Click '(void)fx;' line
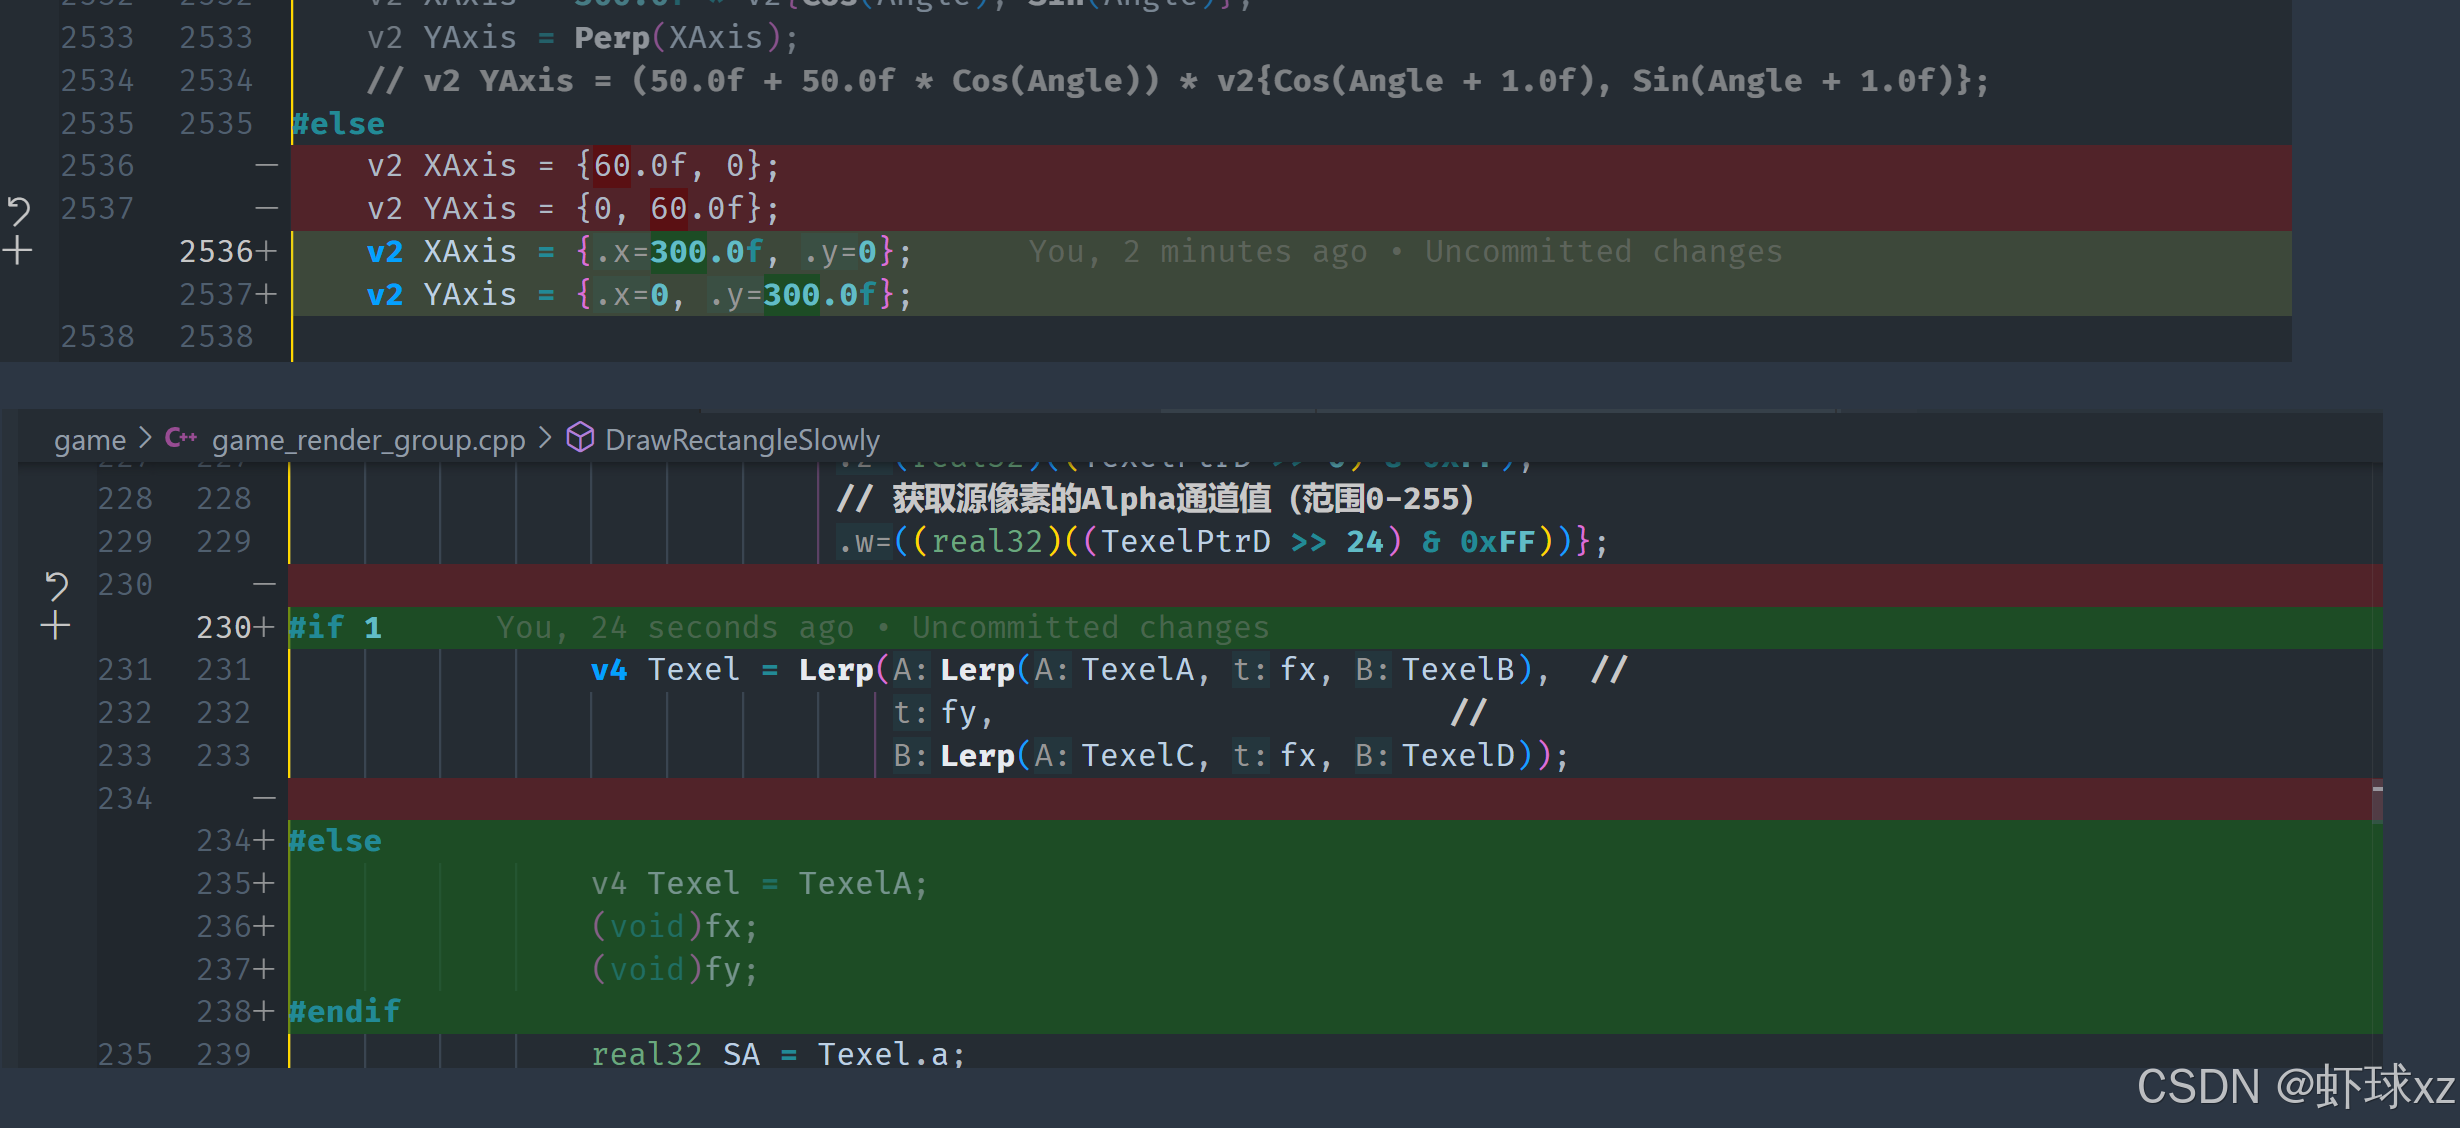Image resolution: width=2460 pixels, height=1128 pixels. 675,927
